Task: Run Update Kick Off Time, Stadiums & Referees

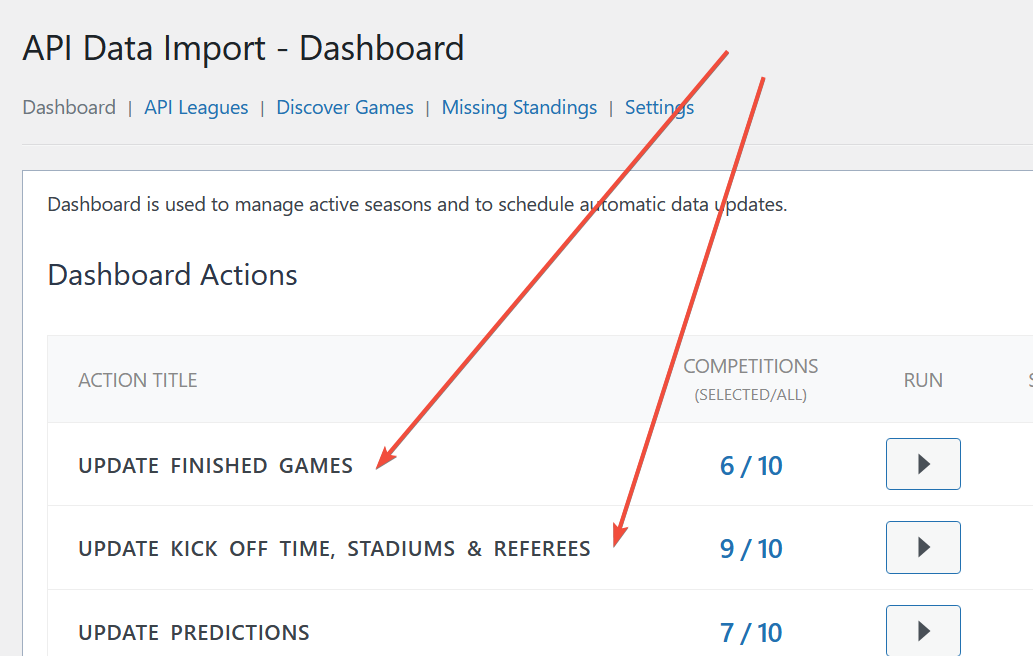Action: pos(923,547)
